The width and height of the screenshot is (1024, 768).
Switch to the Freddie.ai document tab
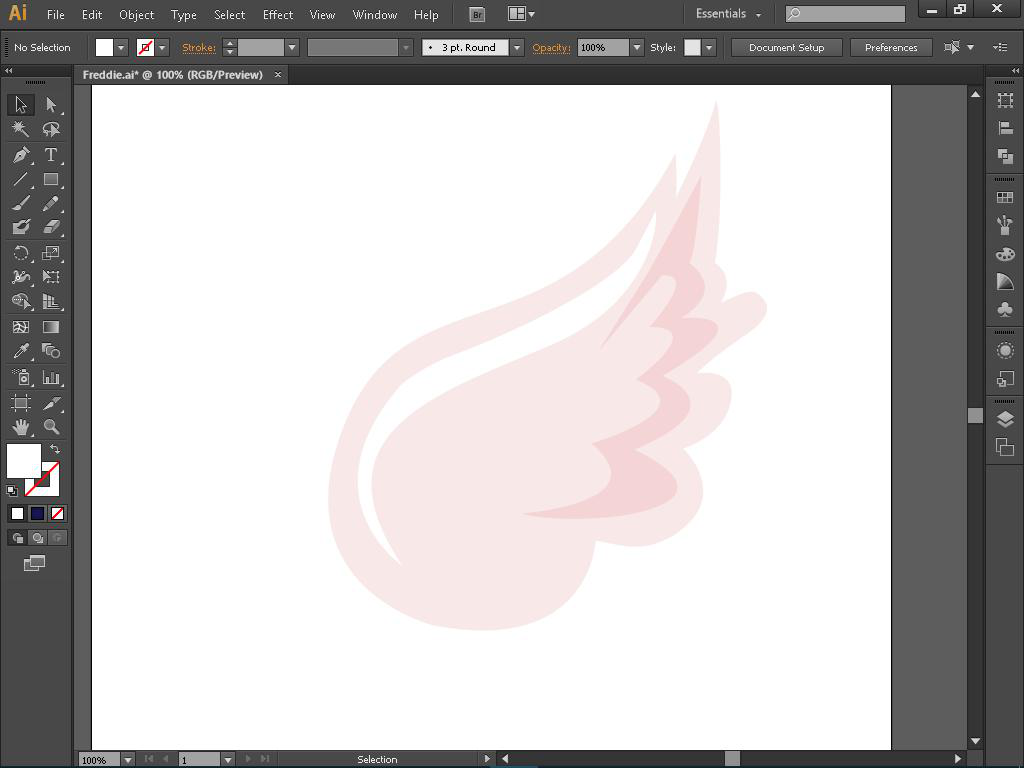[x=173, y=75]
